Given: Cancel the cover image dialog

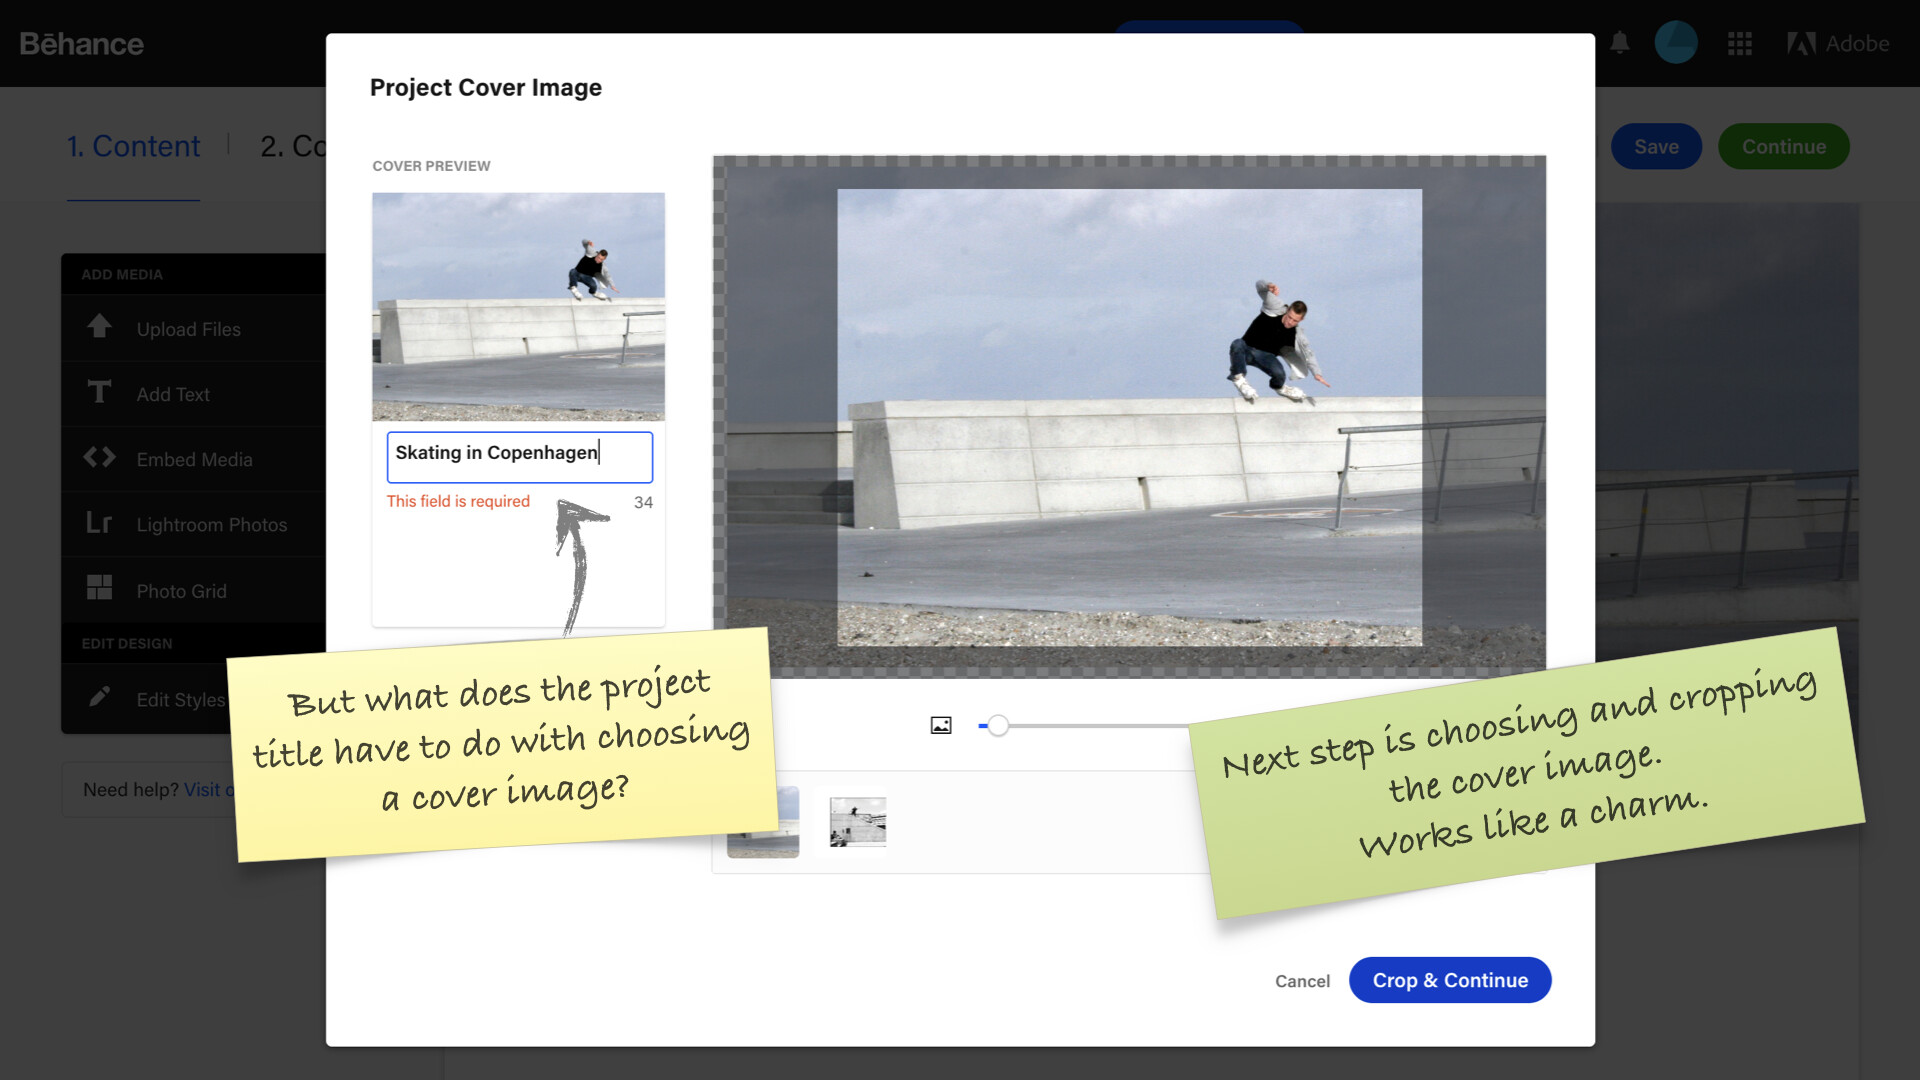Looking at the screenshot, I should click(x=1302, y=981).
